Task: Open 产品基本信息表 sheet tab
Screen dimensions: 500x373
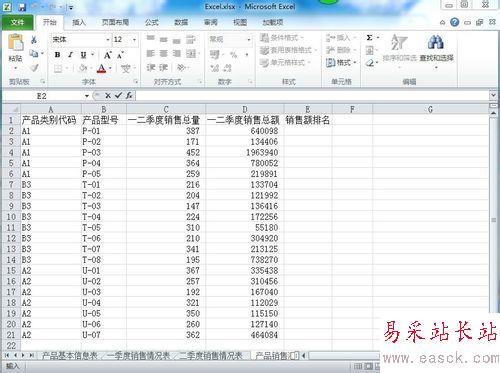Action: pos(70,355)
